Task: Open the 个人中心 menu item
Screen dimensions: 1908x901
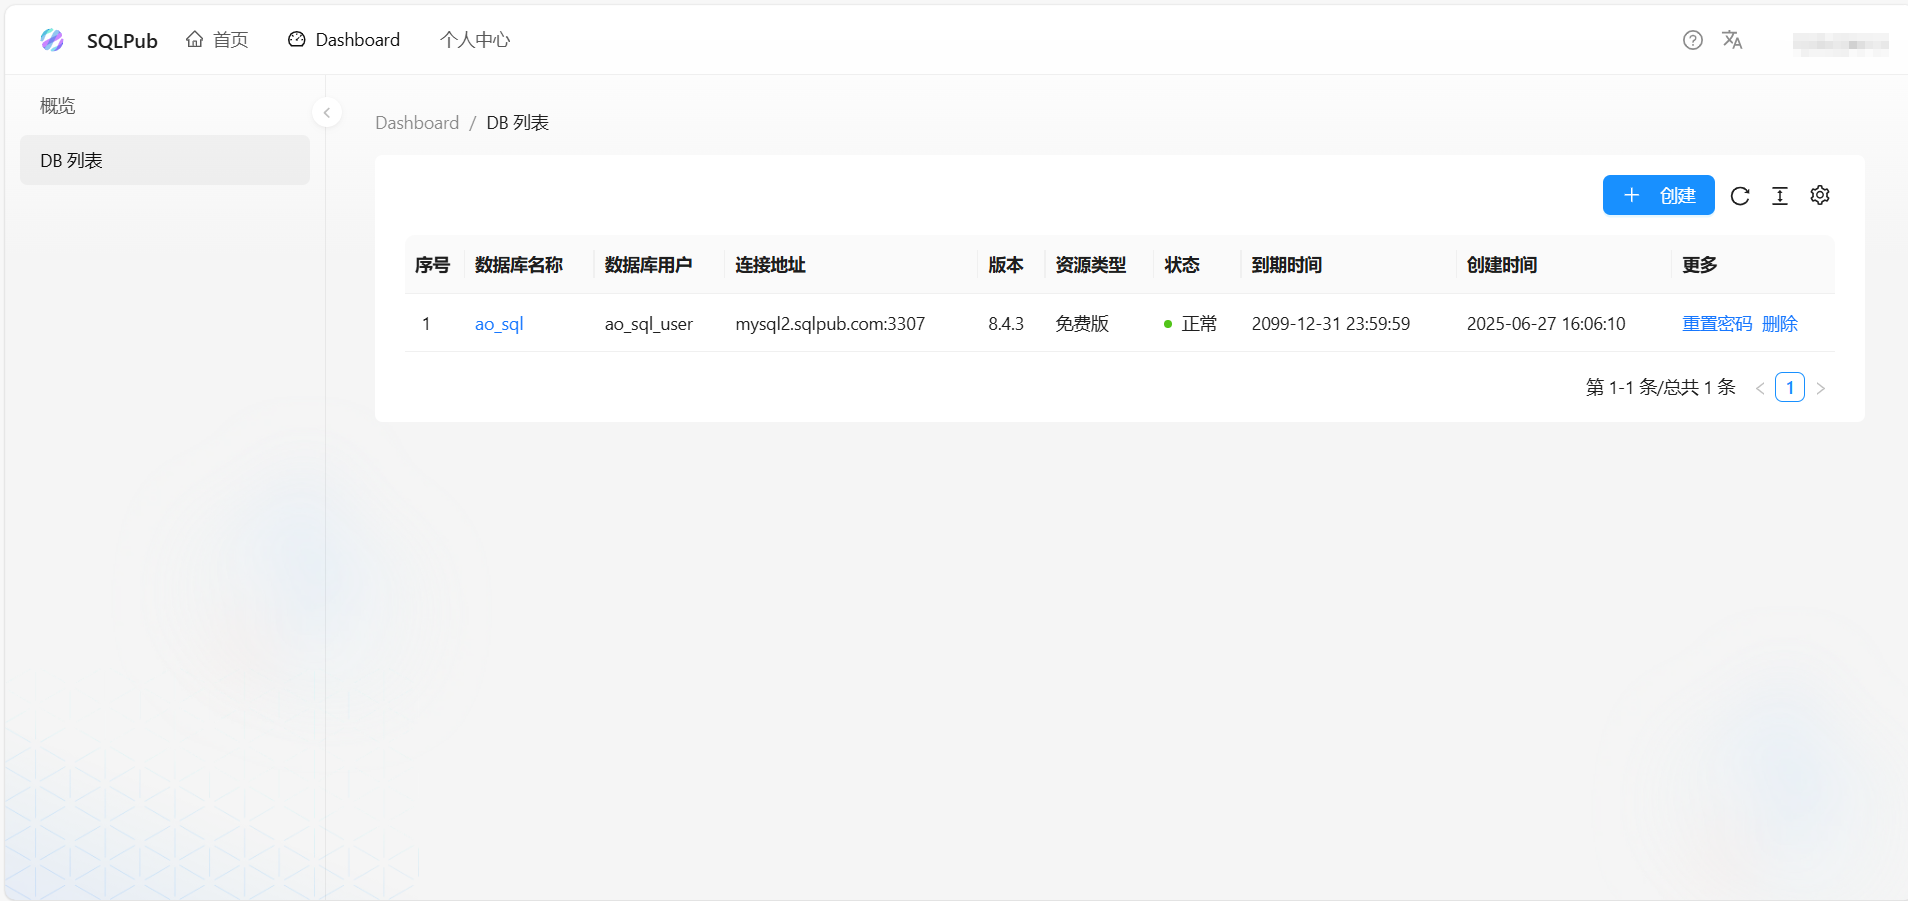Action: [x=475, y=39]
